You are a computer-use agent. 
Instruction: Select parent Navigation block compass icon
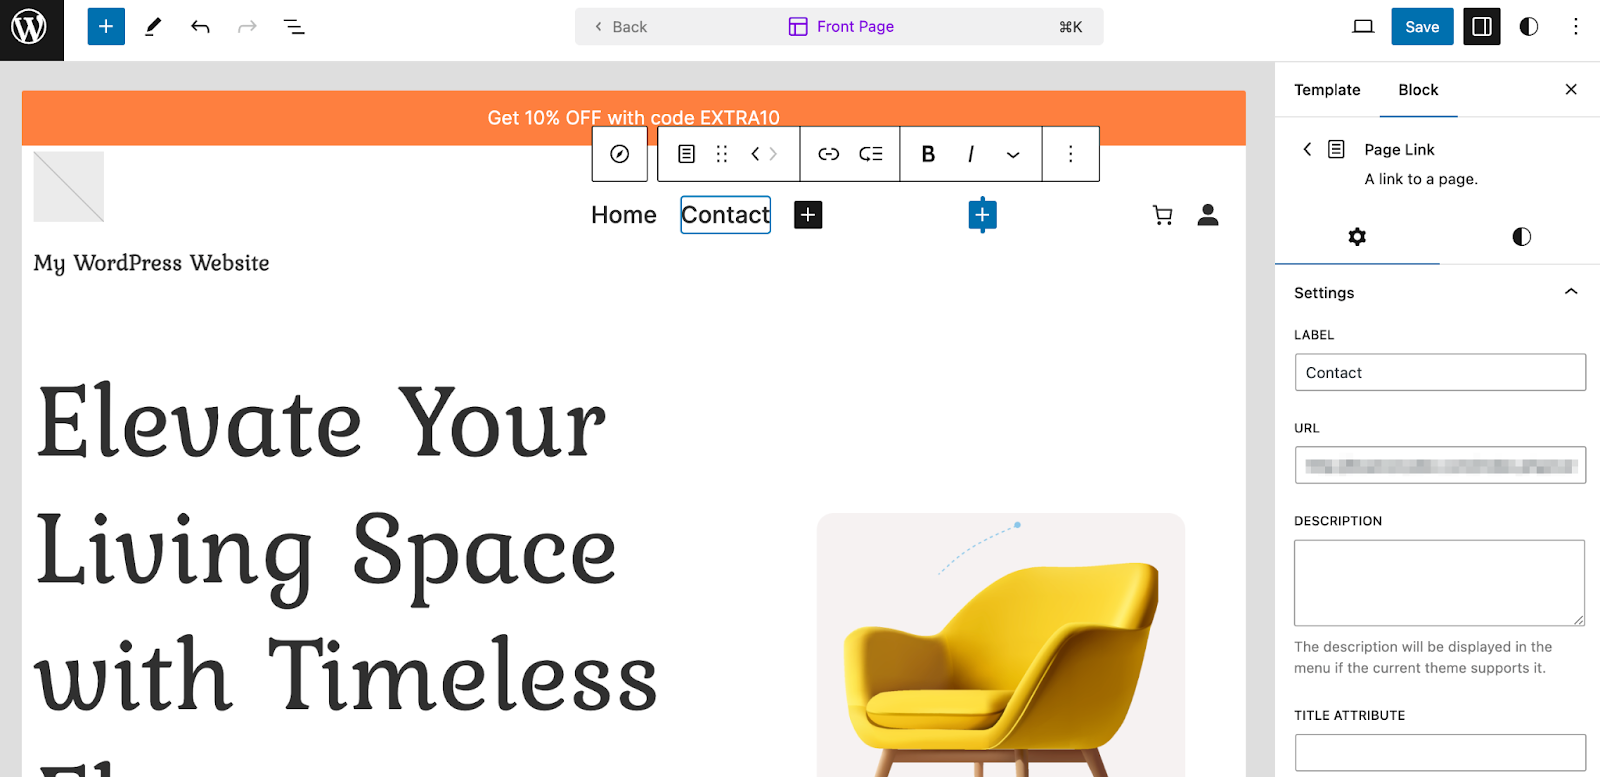(620, 154)
